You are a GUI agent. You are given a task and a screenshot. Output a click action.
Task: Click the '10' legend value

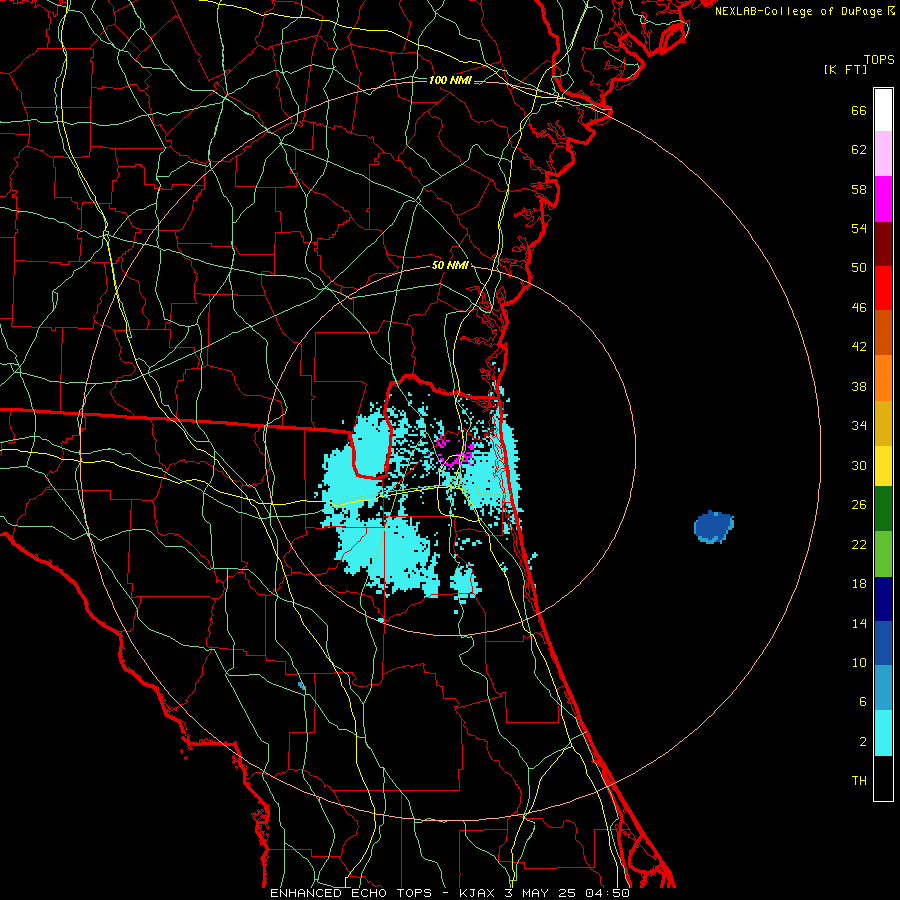pyautogui.click(x=859, y=663)
